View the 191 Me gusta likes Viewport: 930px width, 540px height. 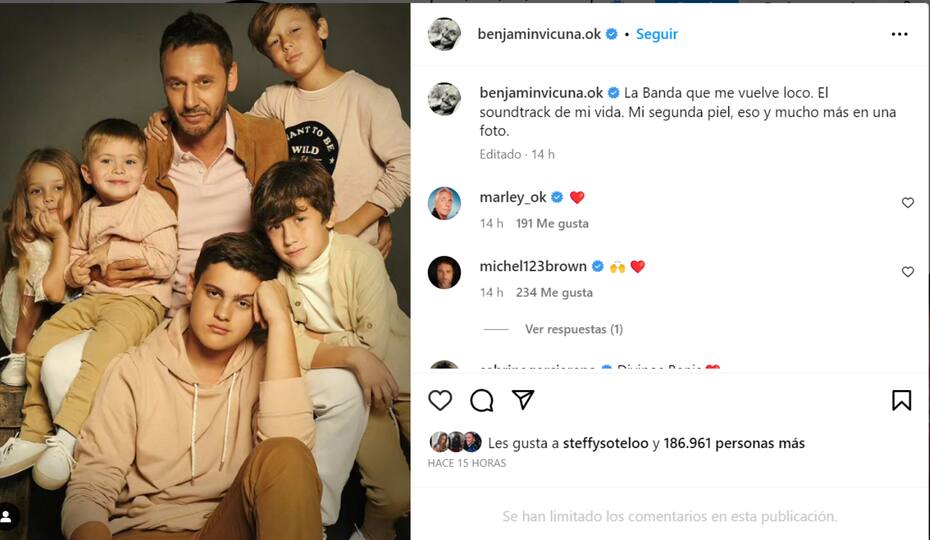552,223
